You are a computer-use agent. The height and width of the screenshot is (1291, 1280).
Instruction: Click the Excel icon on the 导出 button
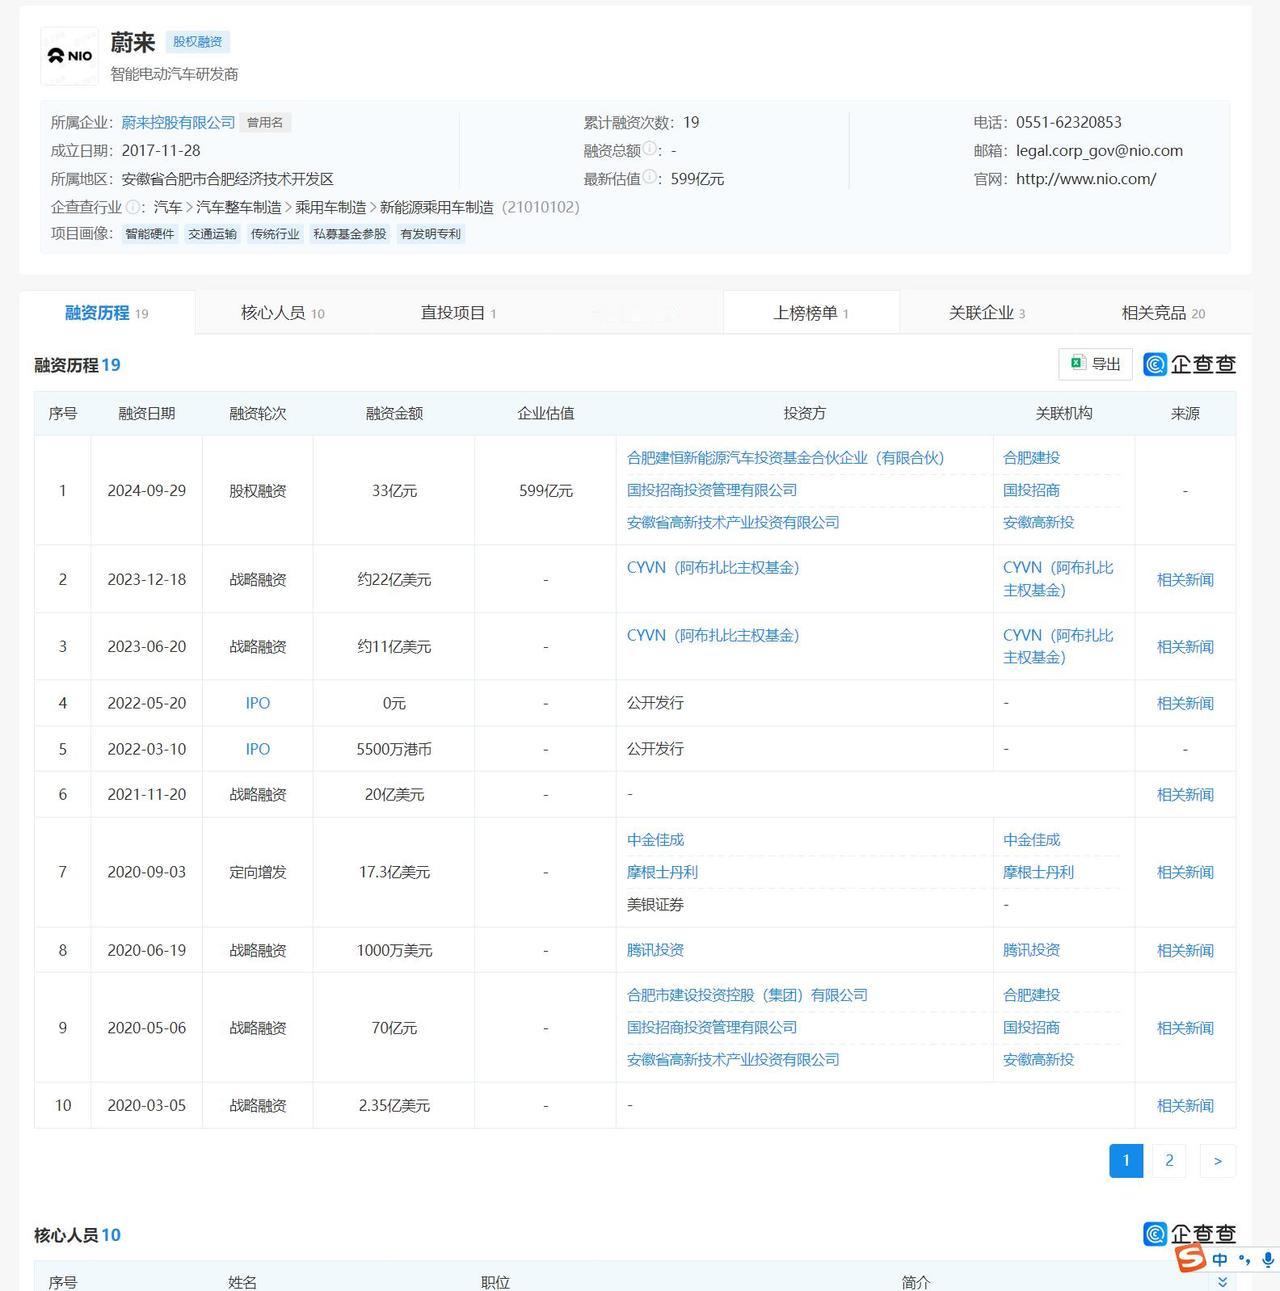1078,363
